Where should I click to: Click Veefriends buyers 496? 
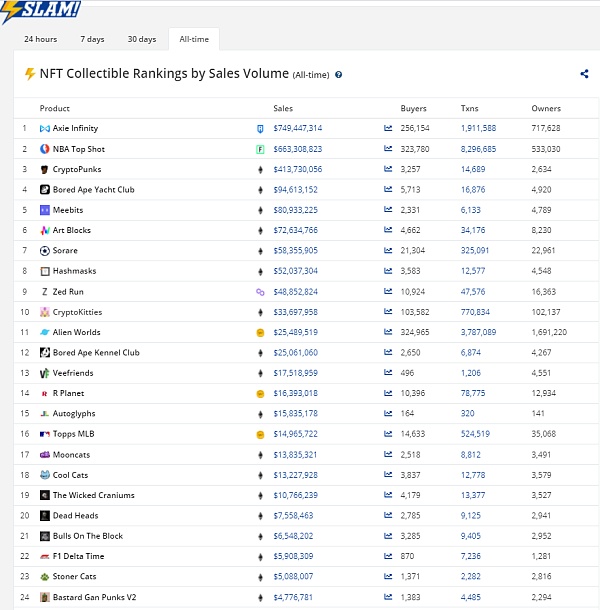pos(407,373)
